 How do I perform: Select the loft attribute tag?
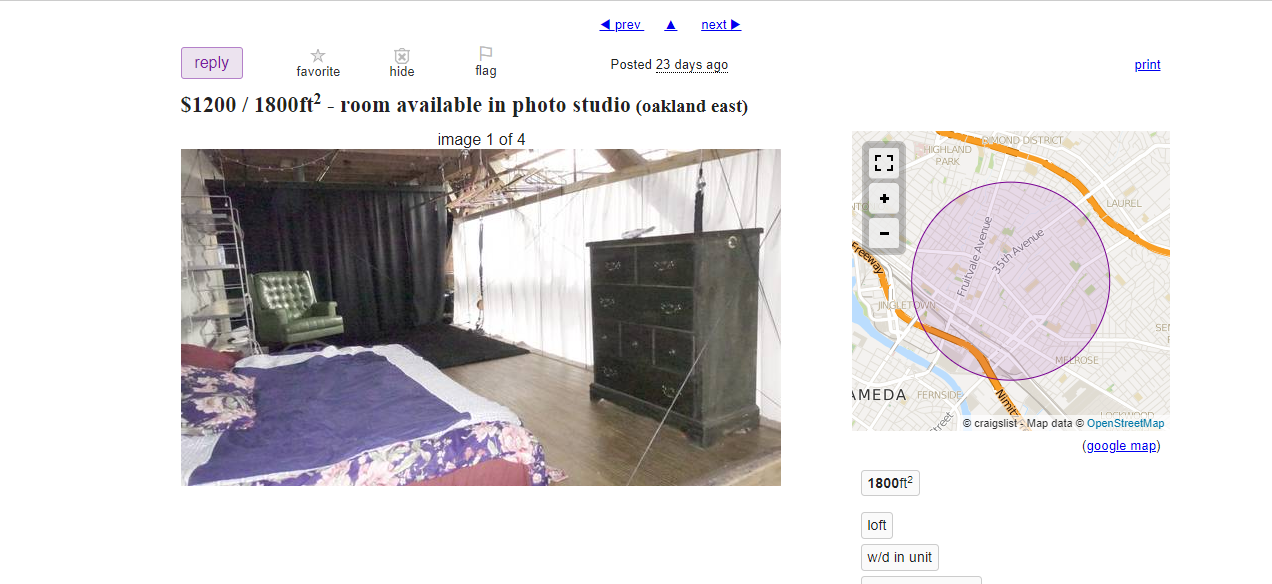pos(877,525)
